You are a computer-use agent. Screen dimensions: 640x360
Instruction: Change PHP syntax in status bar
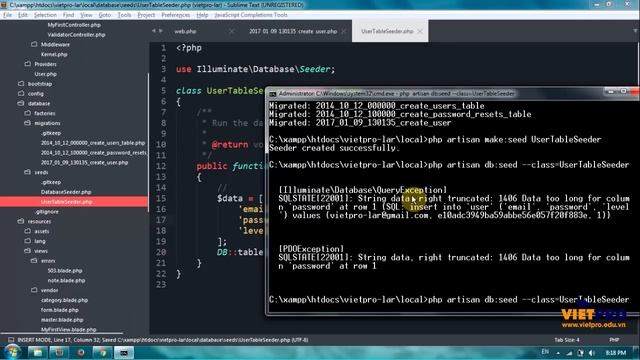(x=614, y=340)
